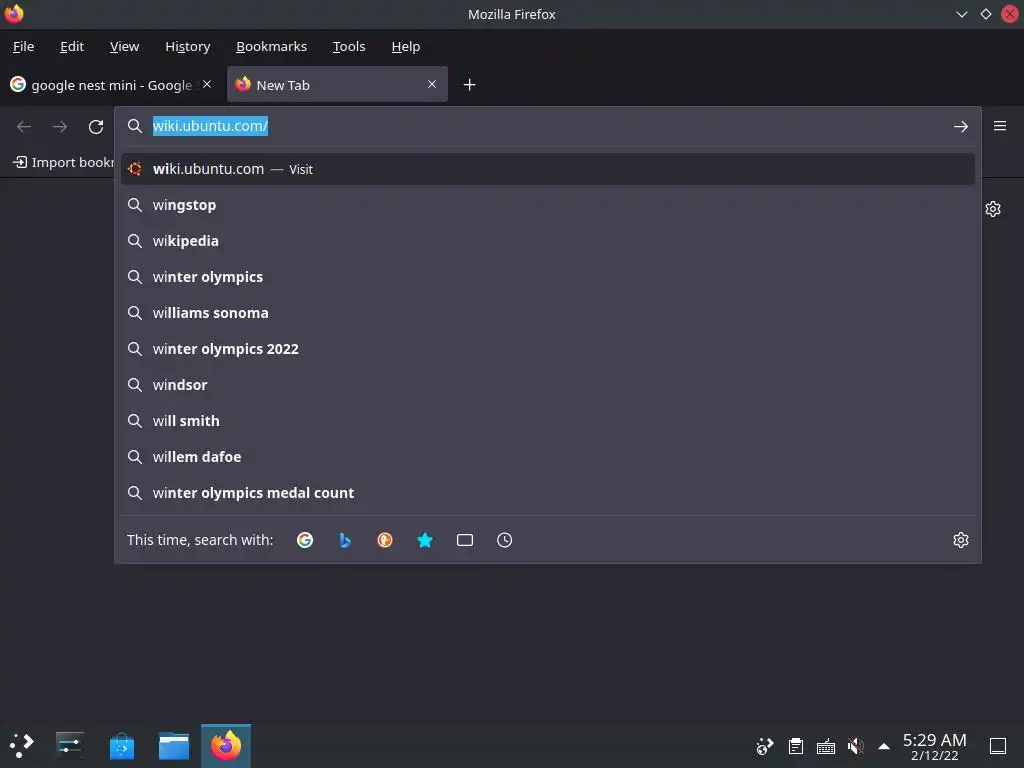Screen dimensions: 1024x768
Task: Go forward to the next page
Action: [60, 127]
